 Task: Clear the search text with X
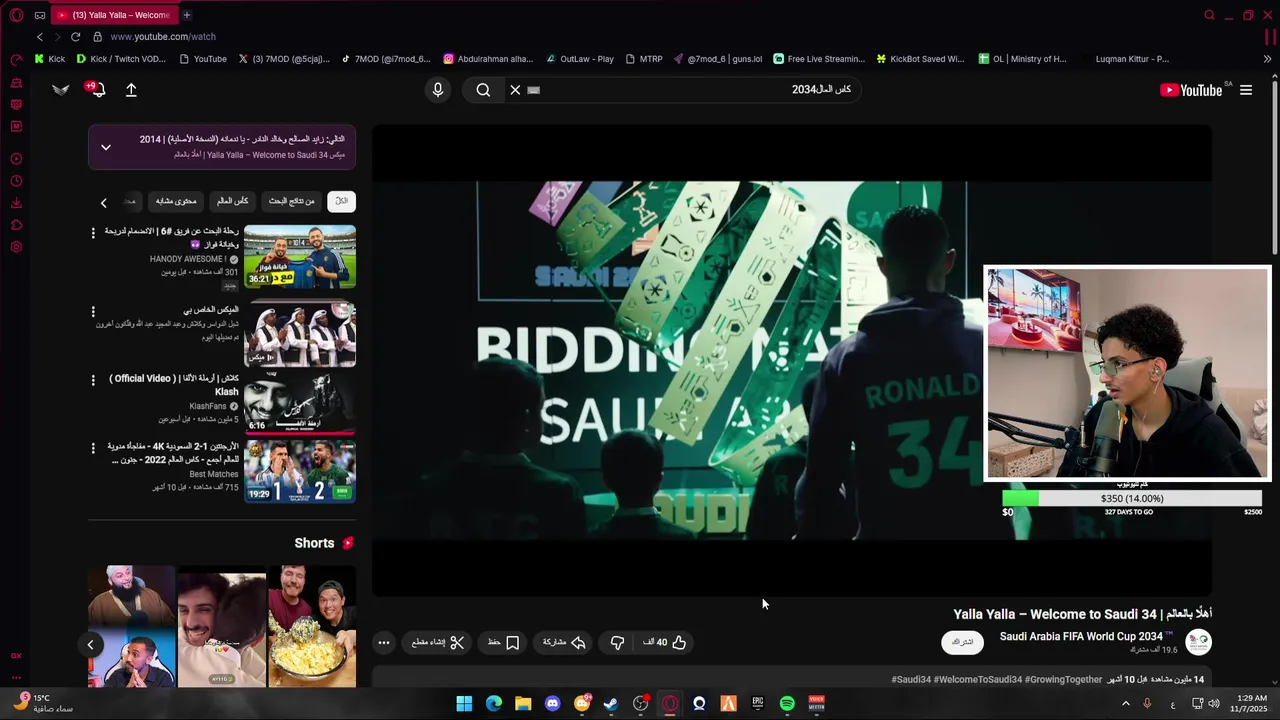(515, 90)
